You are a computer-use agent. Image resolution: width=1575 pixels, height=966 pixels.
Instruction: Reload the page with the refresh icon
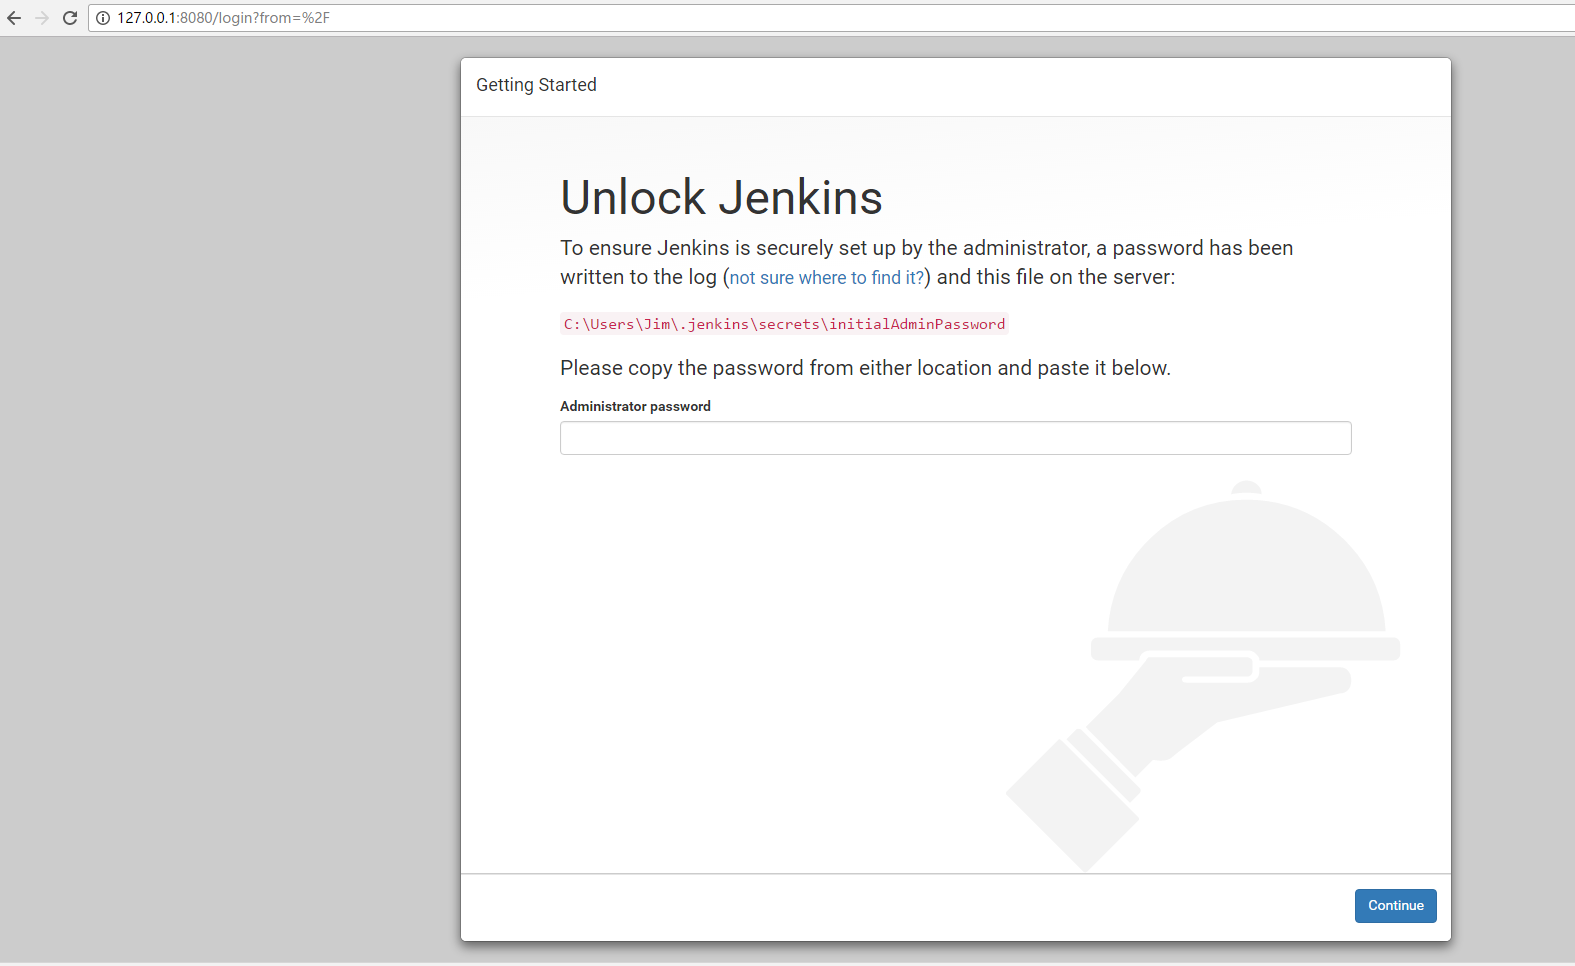click(x=70, y=18)
